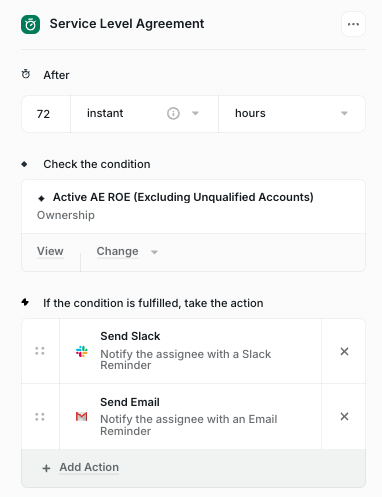Click the Change condition link
Screen dimensions: 382x497
click(x=117, y=251)
